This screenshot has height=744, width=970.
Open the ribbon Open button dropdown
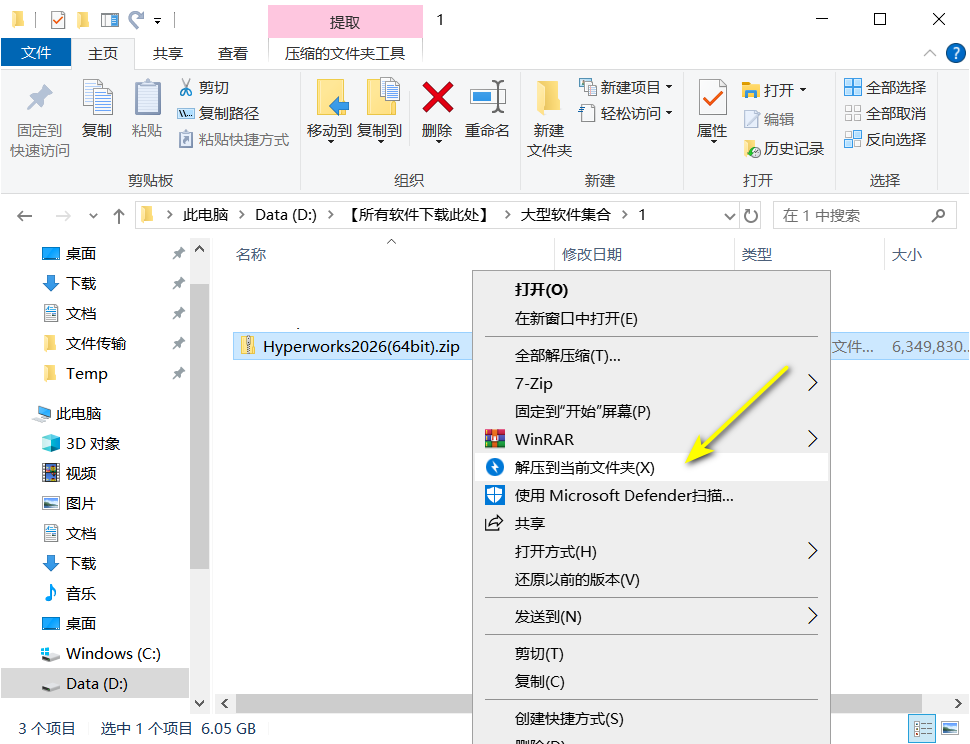click(x=802, y=90)
